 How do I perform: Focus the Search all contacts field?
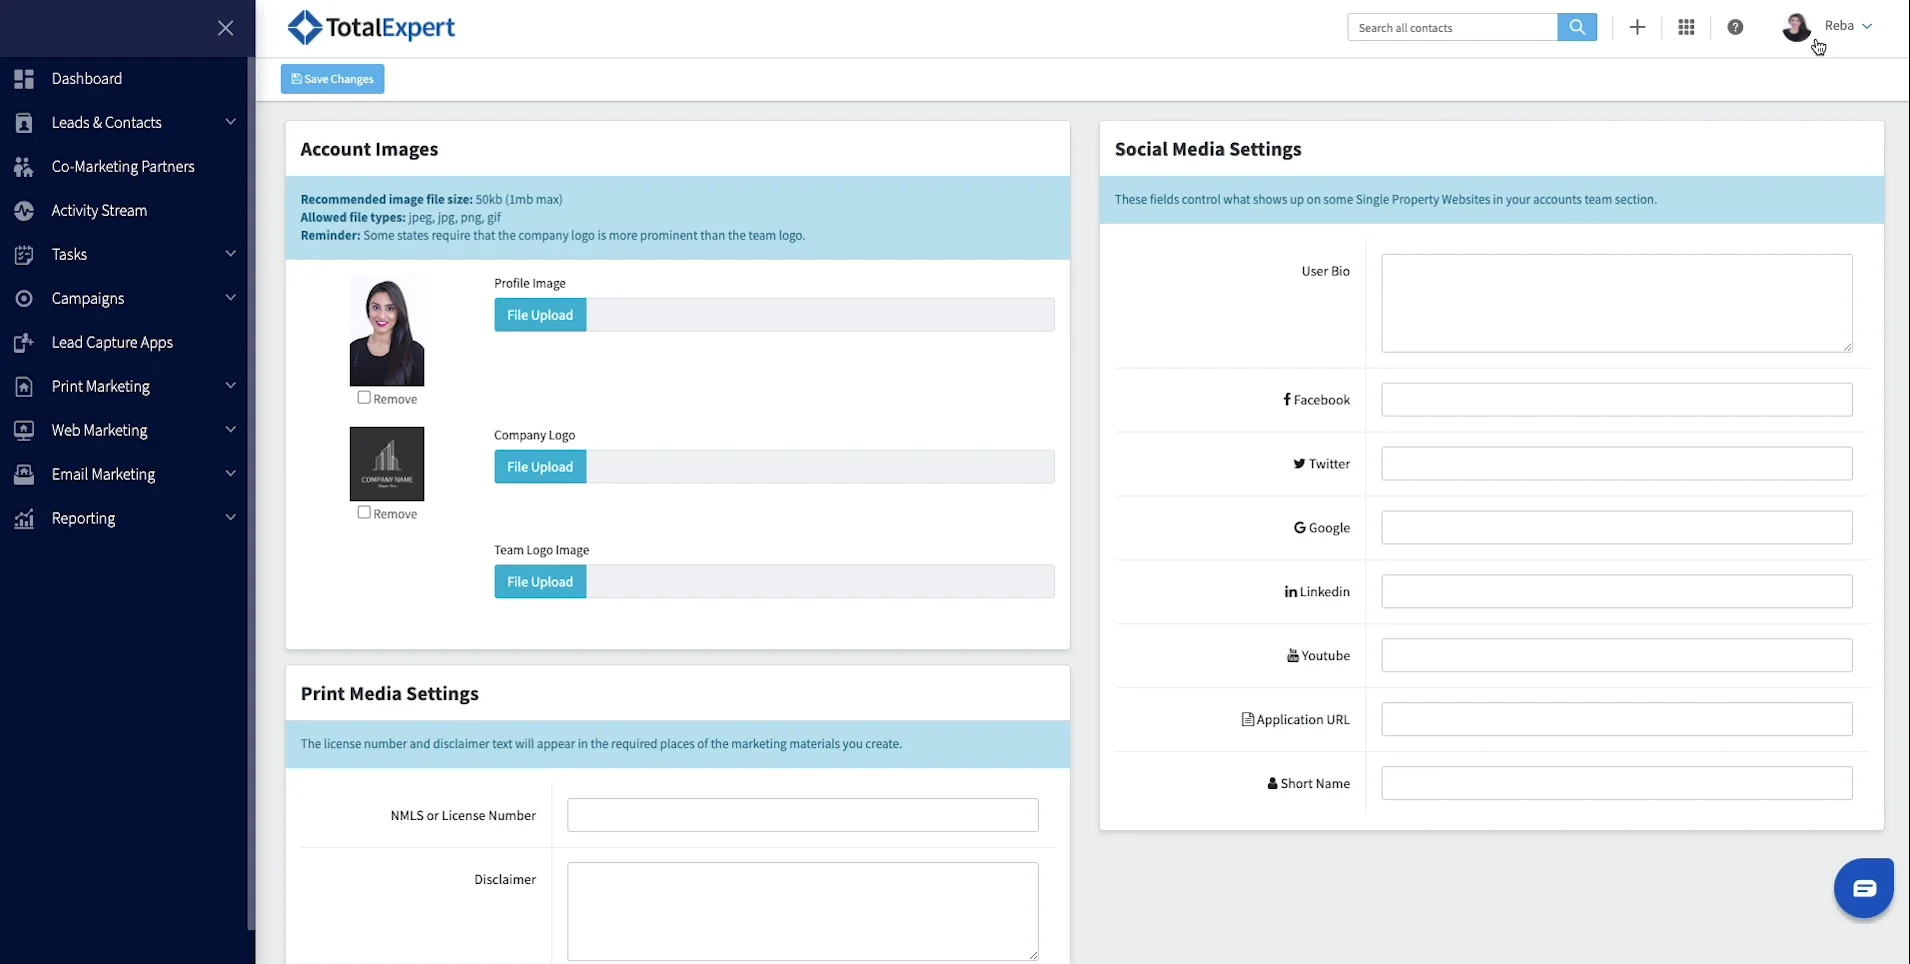1452,28
